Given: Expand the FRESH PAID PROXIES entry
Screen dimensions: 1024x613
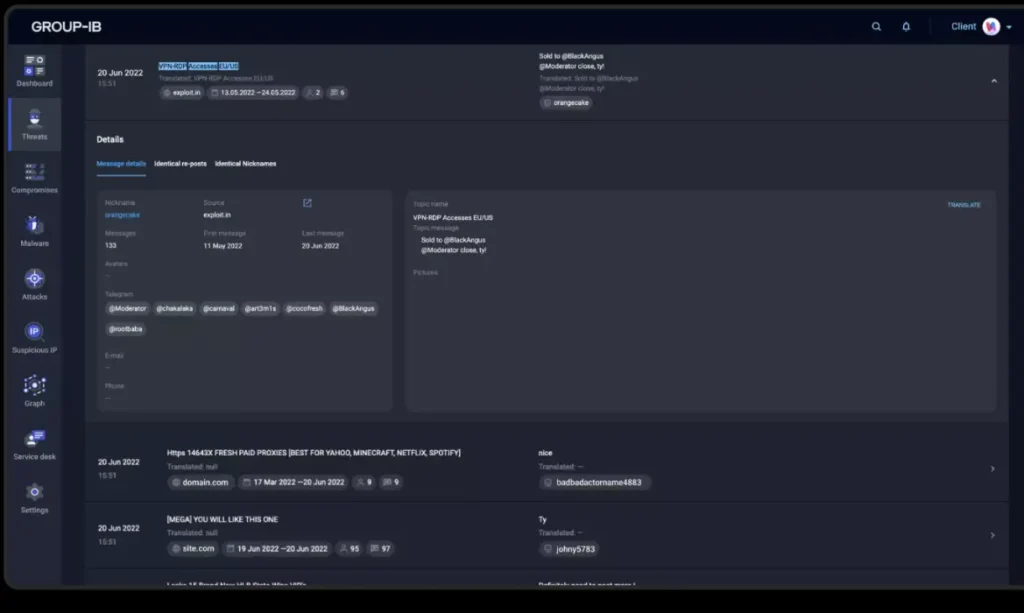Looking at the screenshot, I should (x=992, y=468).
